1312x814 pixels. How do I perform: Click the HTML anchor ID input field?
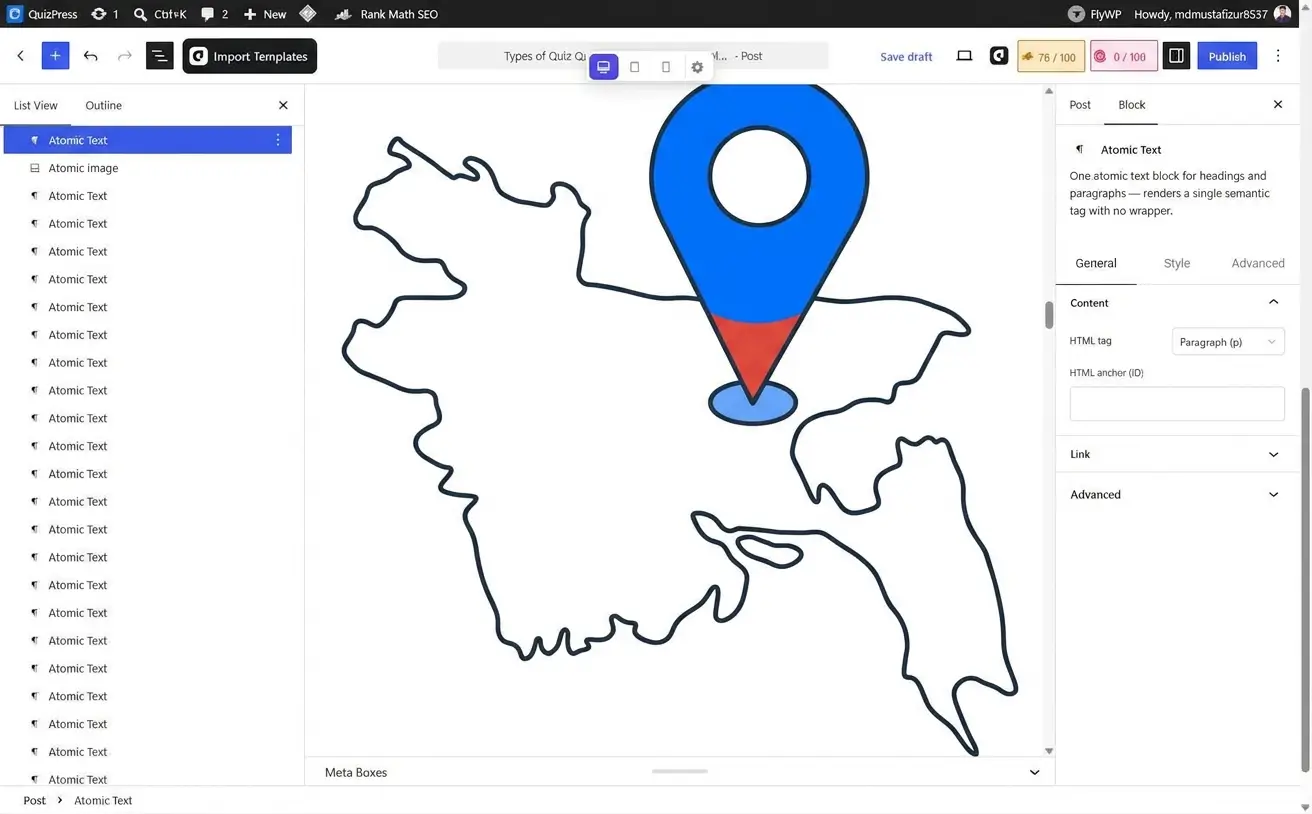(1177, 404)
